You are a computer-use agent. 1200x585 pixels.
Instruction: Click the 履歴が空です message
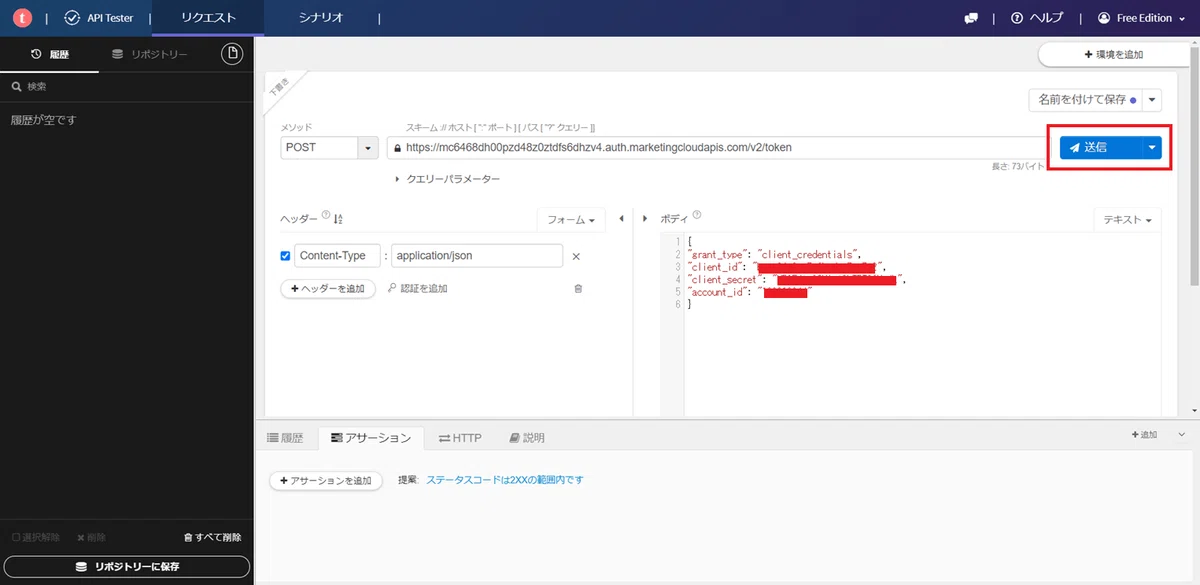click(x=43, y=120)
